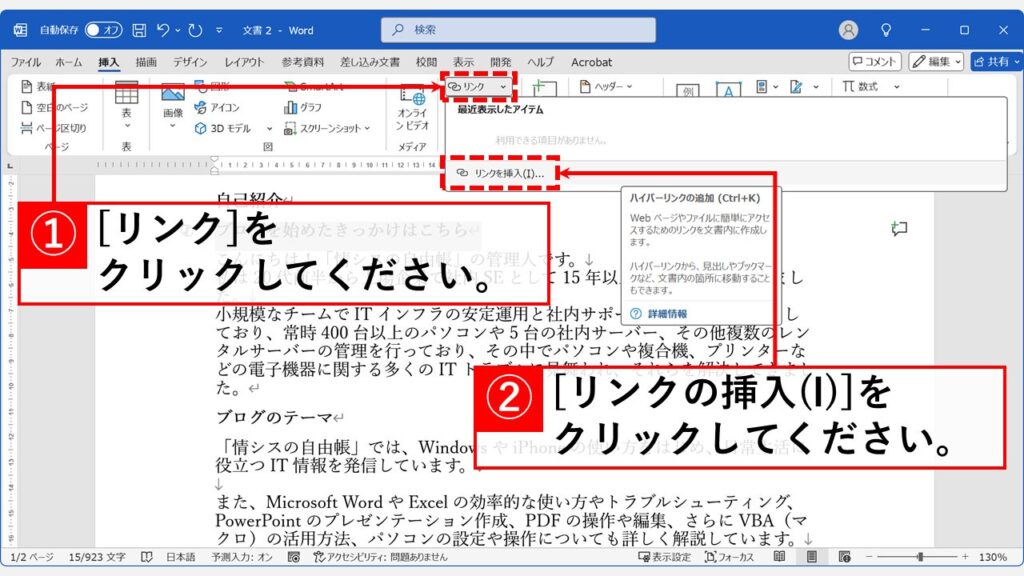Open the レイアウト tab
Screen dimensions: 1024x576
[x=244, y=62]
